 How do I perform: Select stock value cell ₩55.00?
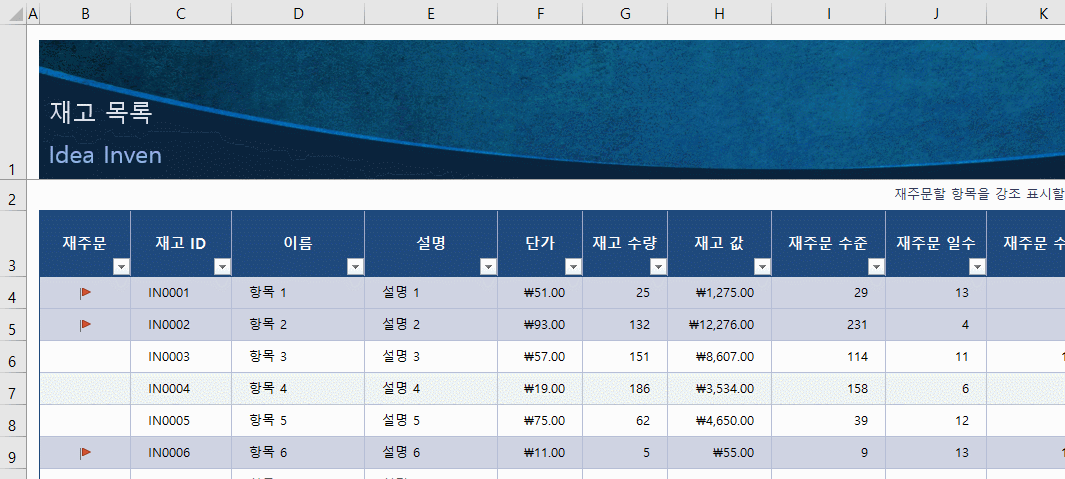click(719, 453)
